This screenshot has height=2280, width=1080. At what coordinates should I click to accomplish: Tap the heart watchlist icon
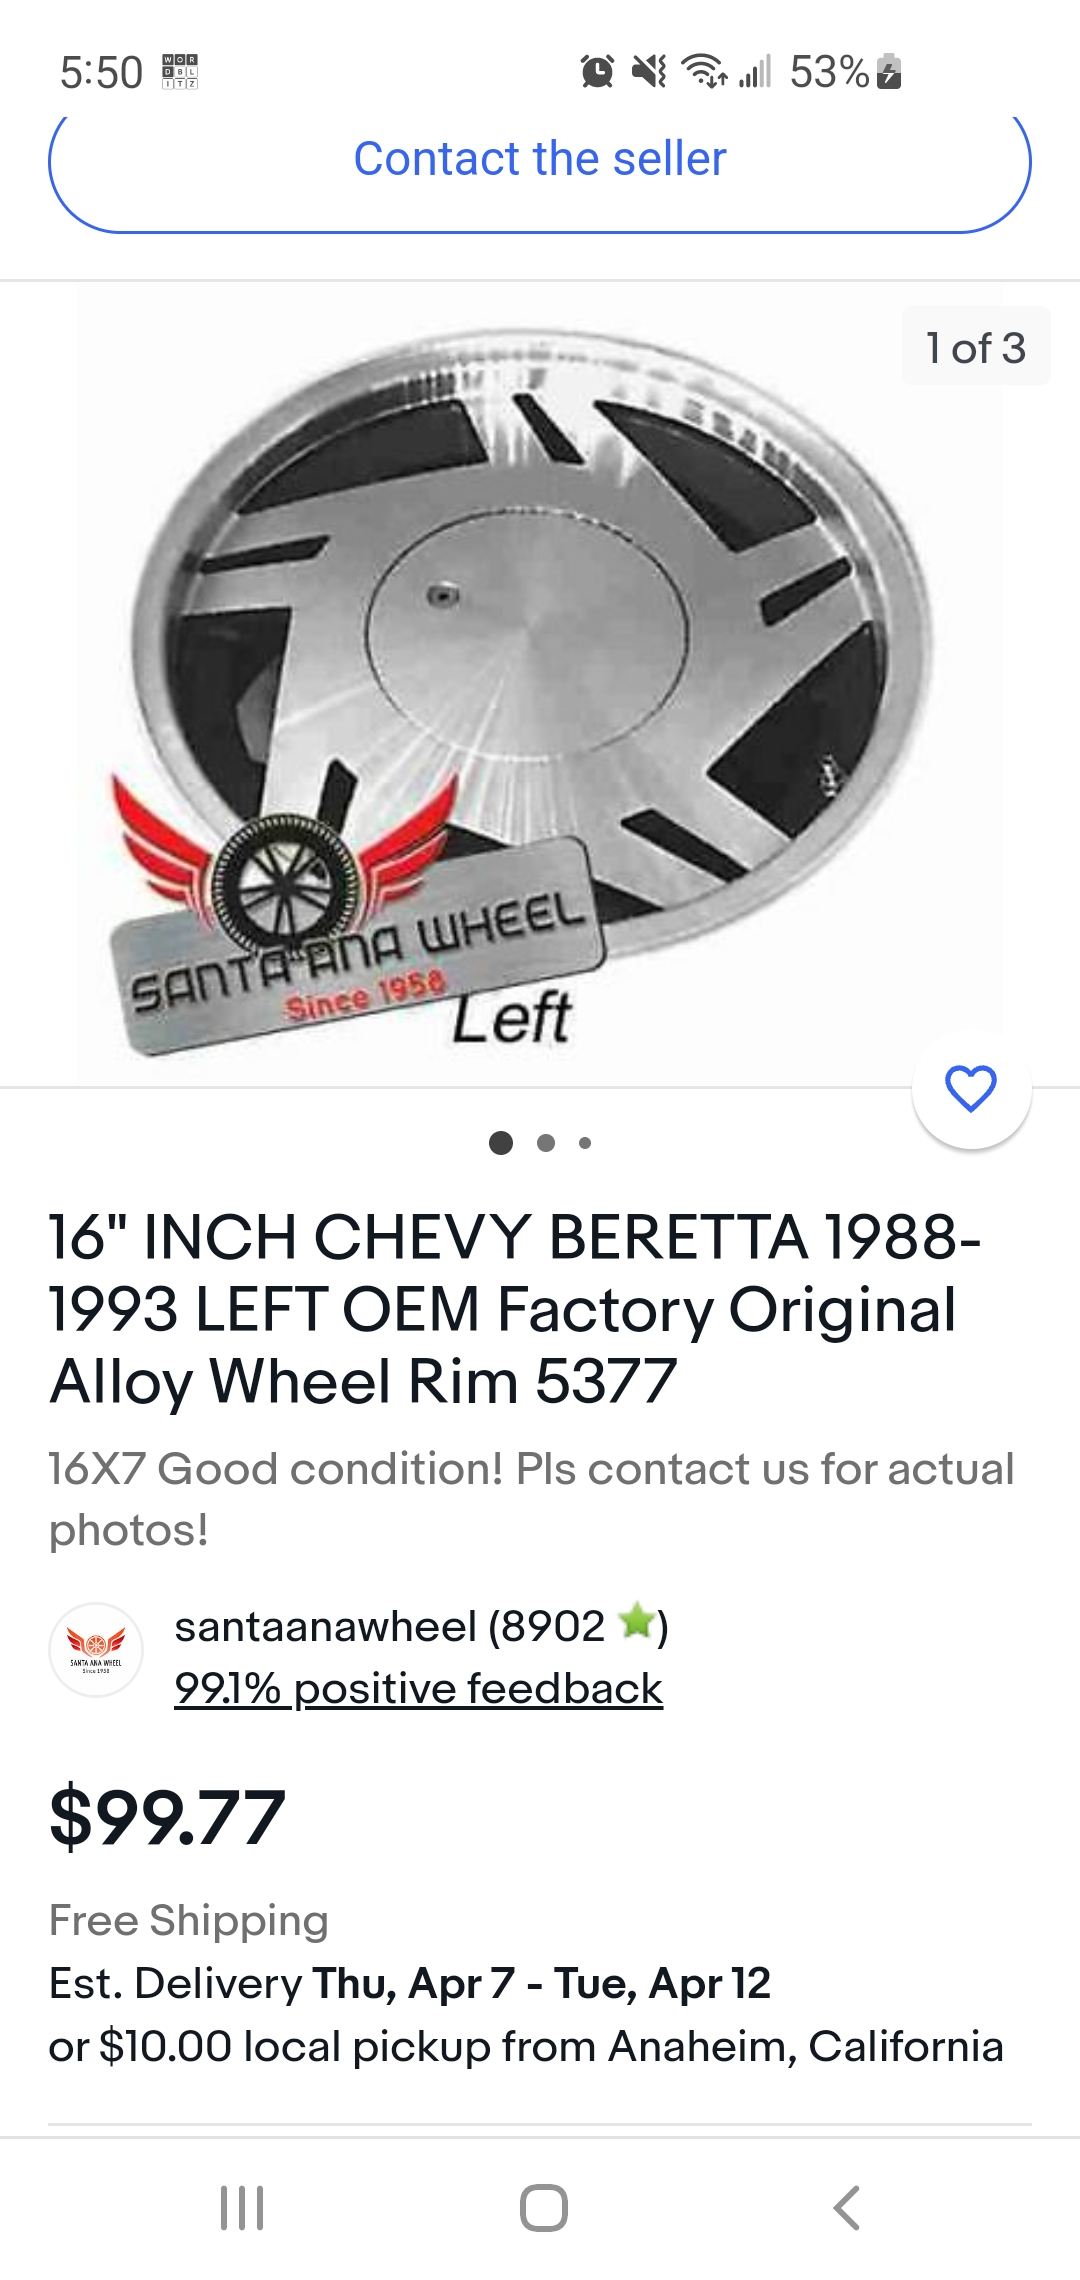tap(971, 1089)
